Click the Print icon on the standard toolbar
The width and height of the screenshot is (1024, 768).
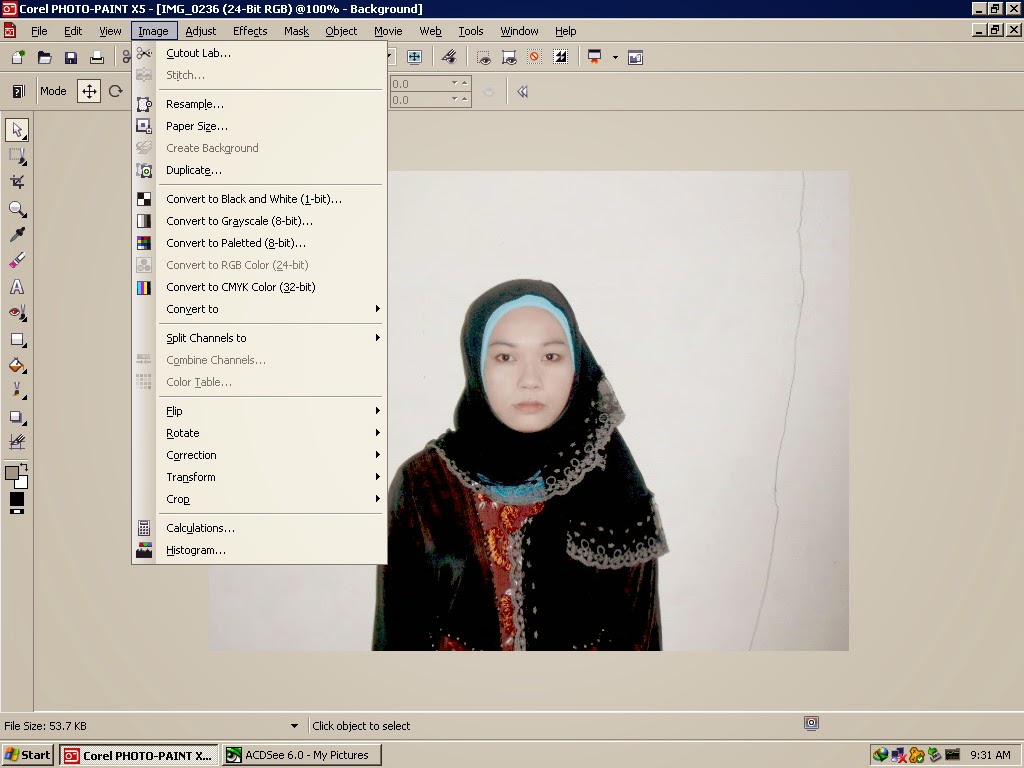(x=96, y=57)
